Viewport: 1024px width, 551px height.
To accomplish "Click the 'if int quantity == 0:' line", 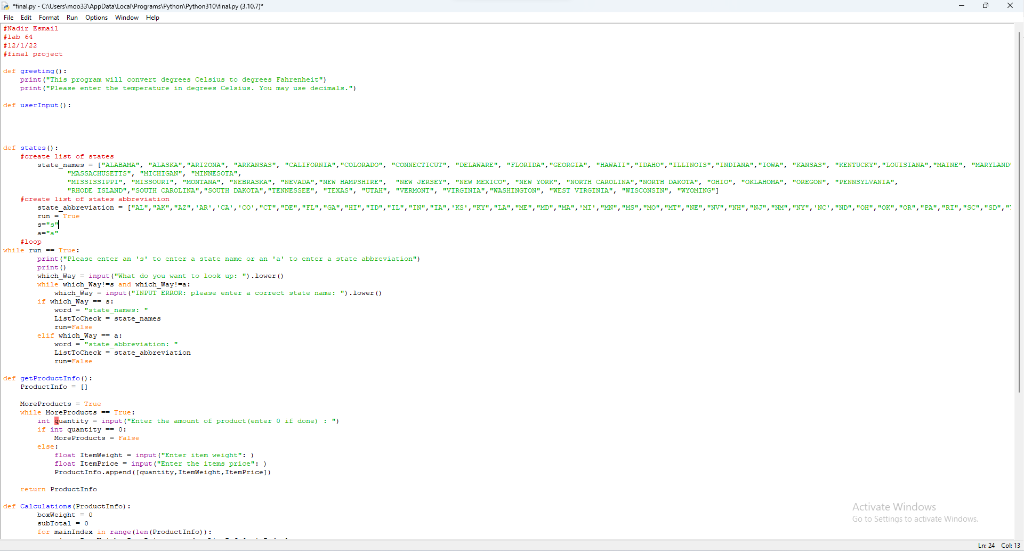I will point(82,430).
